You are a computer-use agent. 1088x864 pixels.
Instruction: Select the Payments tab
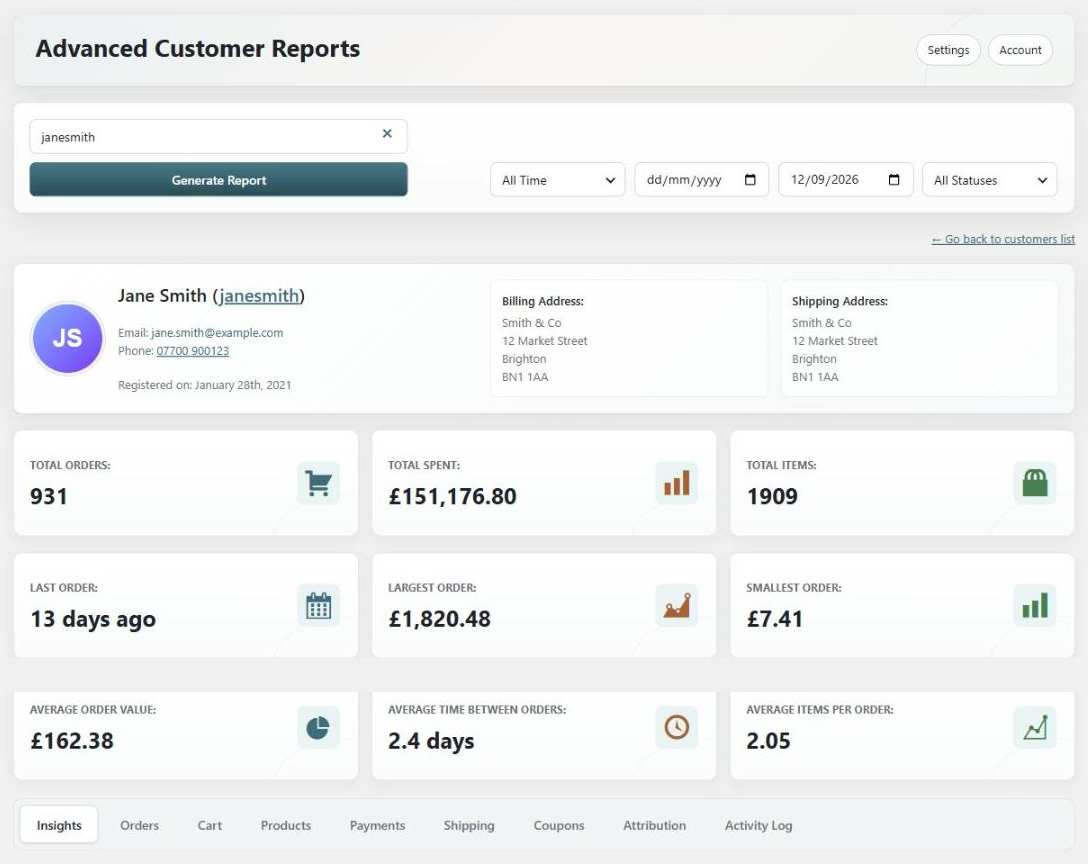(x=377, y=825)
